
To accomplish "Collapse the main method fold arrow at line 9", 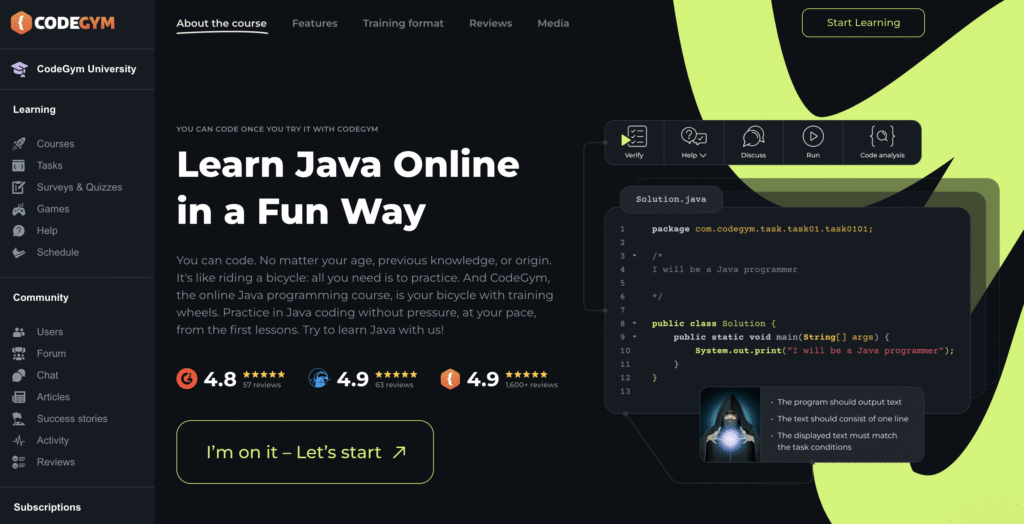I will (x=634, y=337).
